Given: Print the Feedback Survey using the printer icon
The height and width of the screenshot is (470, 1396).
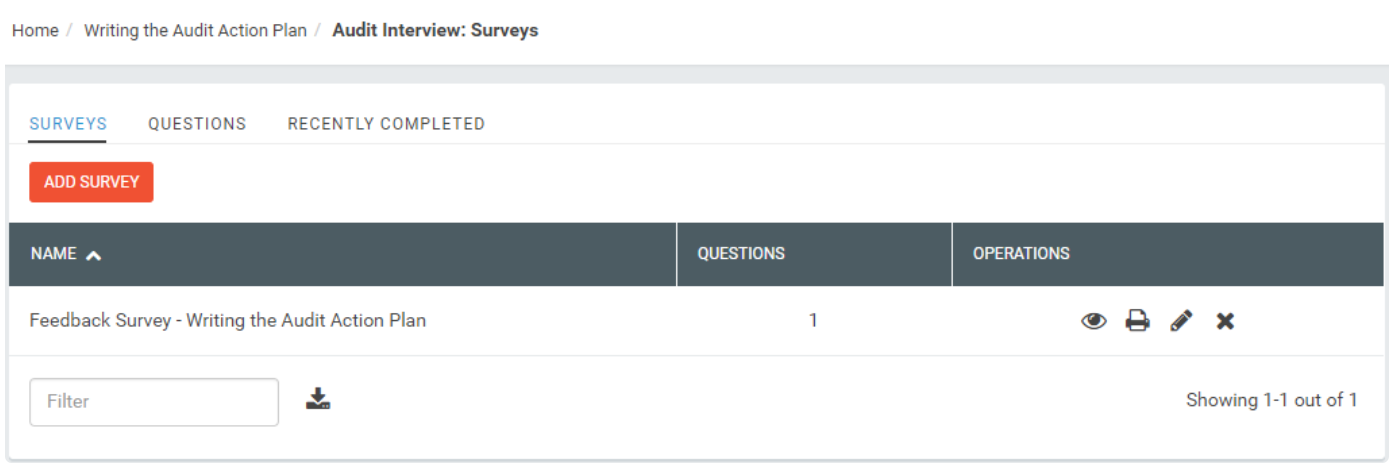Looking at the screenshot, I should pyautogui.click(x=1137, y=321).
